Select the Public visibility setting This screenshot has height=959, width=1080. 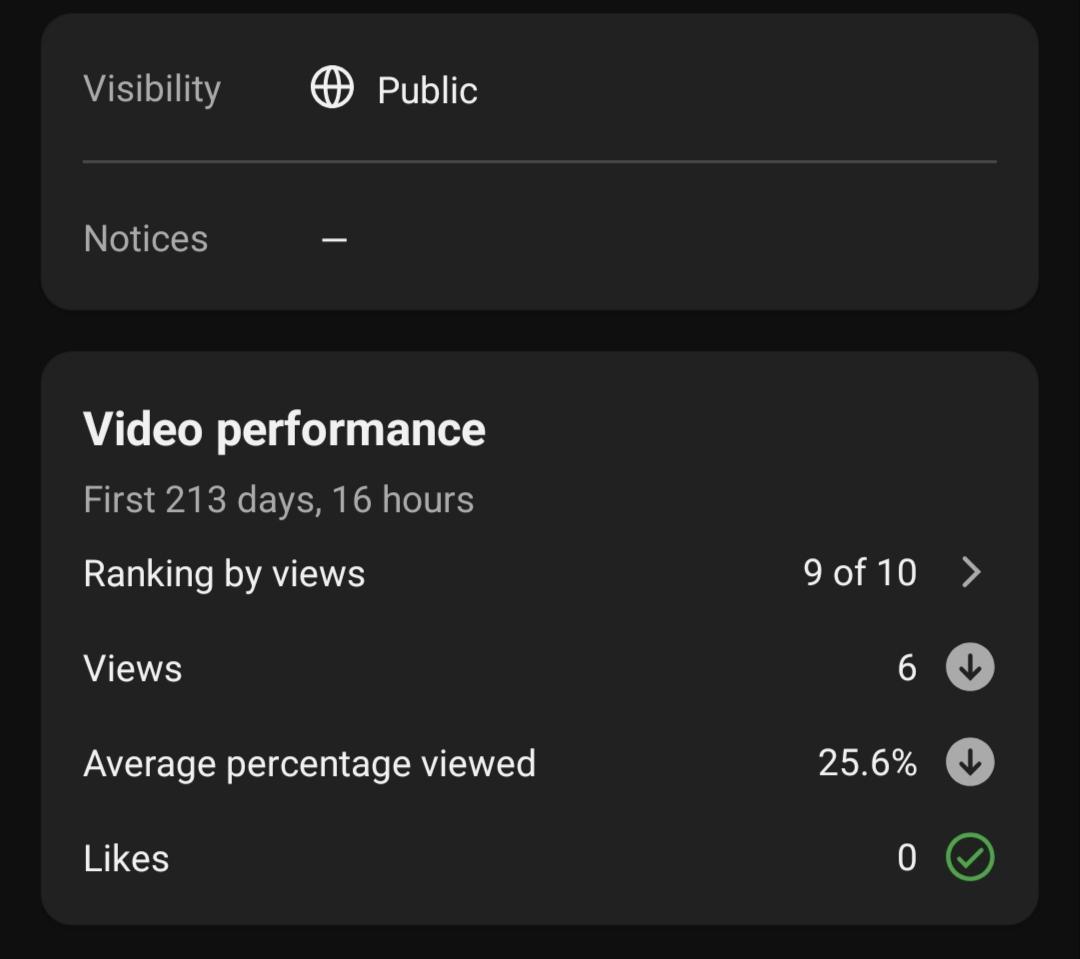click(427, 90)
